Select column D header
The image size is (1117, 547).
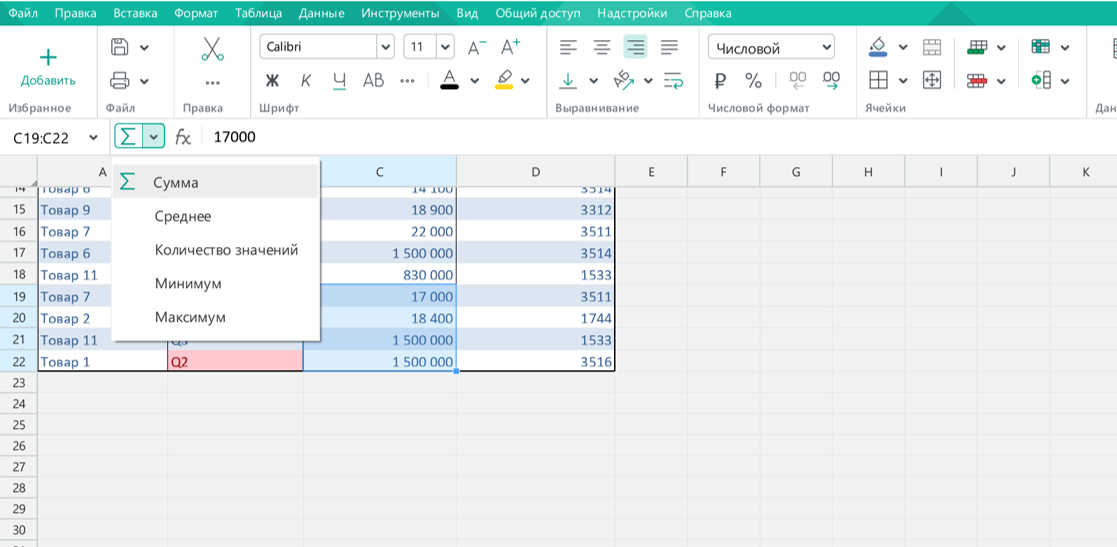click(536, 172)
